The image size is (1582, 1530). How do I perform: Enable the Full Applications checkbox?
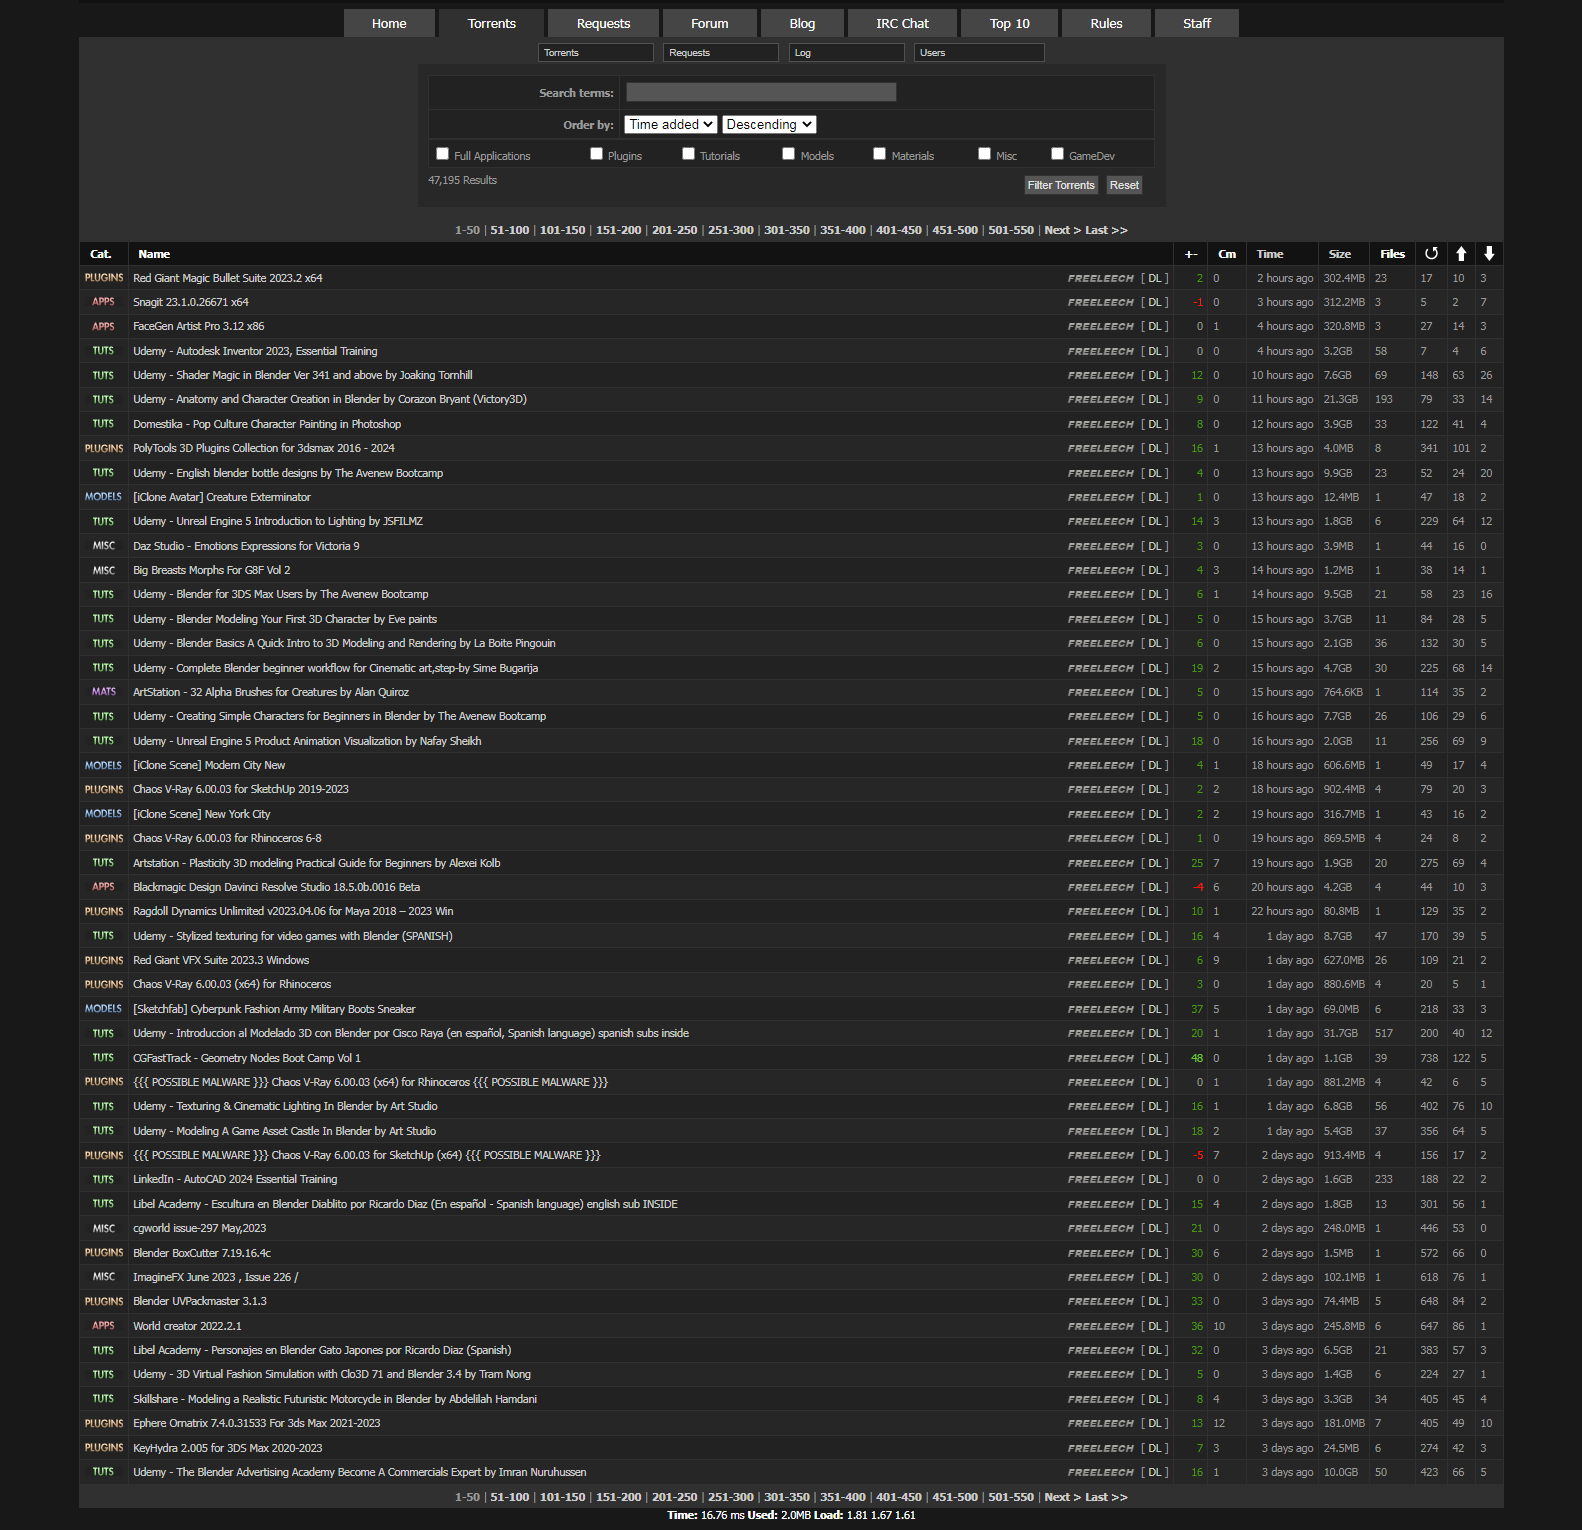coord(443,154)
